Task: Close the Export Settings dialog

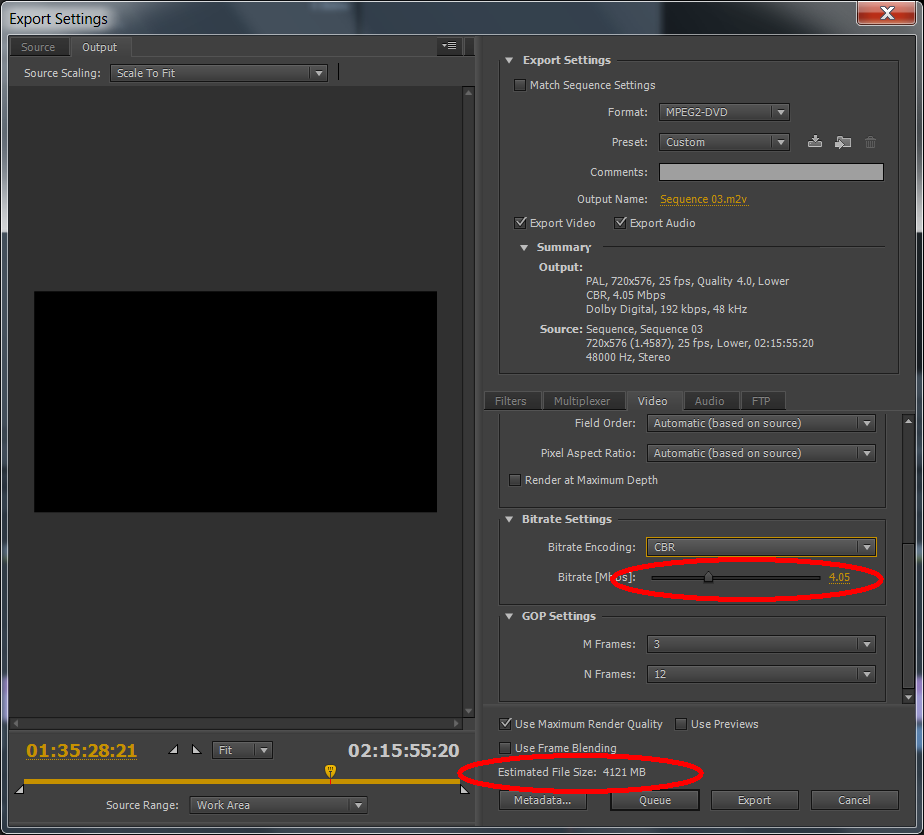Action: [886, 13]
